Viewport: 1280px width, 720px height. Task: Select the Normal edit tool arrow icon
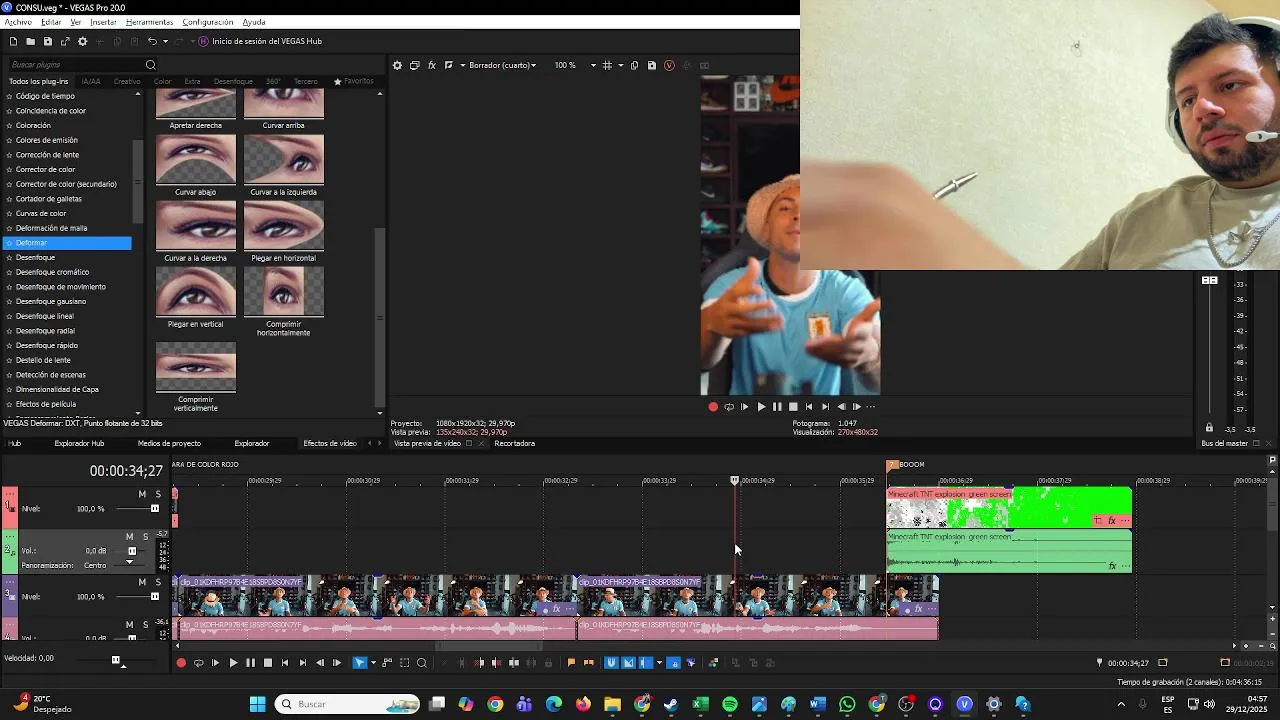(359, 663)
